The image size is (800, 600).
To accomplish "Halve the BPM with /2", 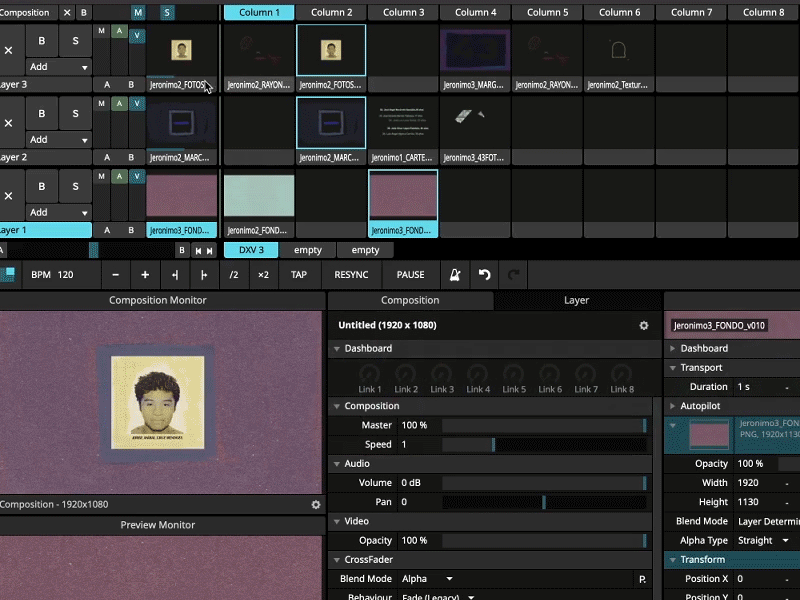I will (234, 275).
